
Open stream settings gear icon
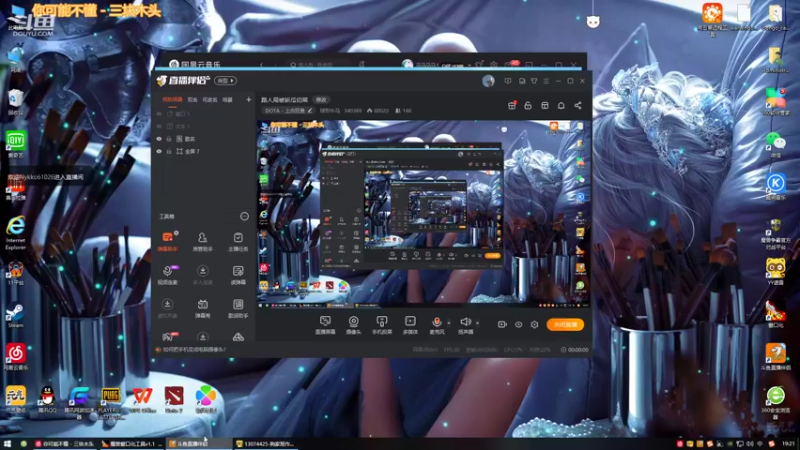point(534,324)
